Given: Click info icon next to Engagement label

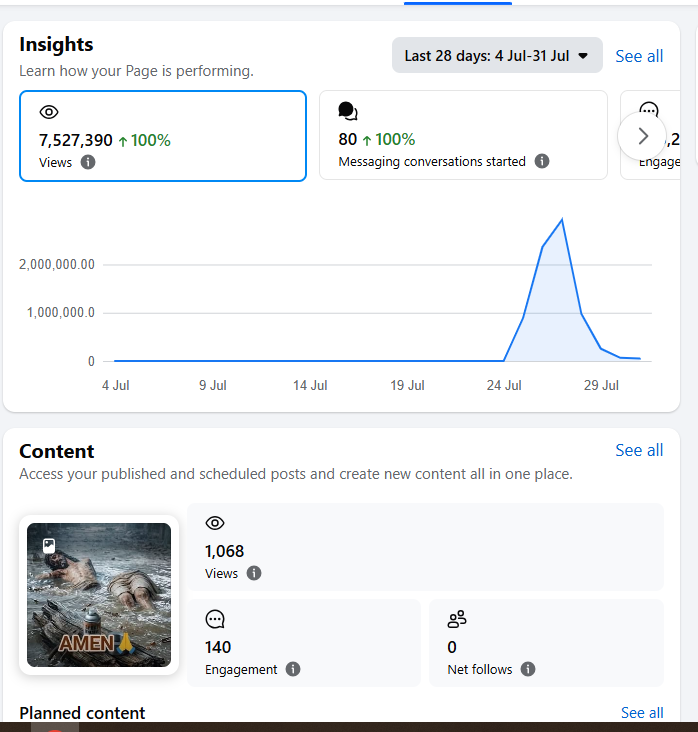Looking at the screenshot, I should tap(293, 669).
